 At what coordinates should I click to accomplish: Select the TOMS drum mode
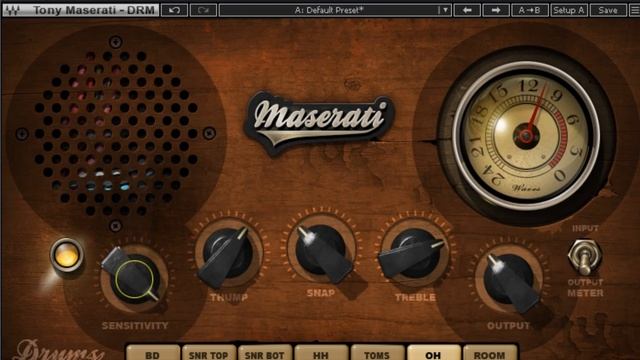(x=377, y=353)
